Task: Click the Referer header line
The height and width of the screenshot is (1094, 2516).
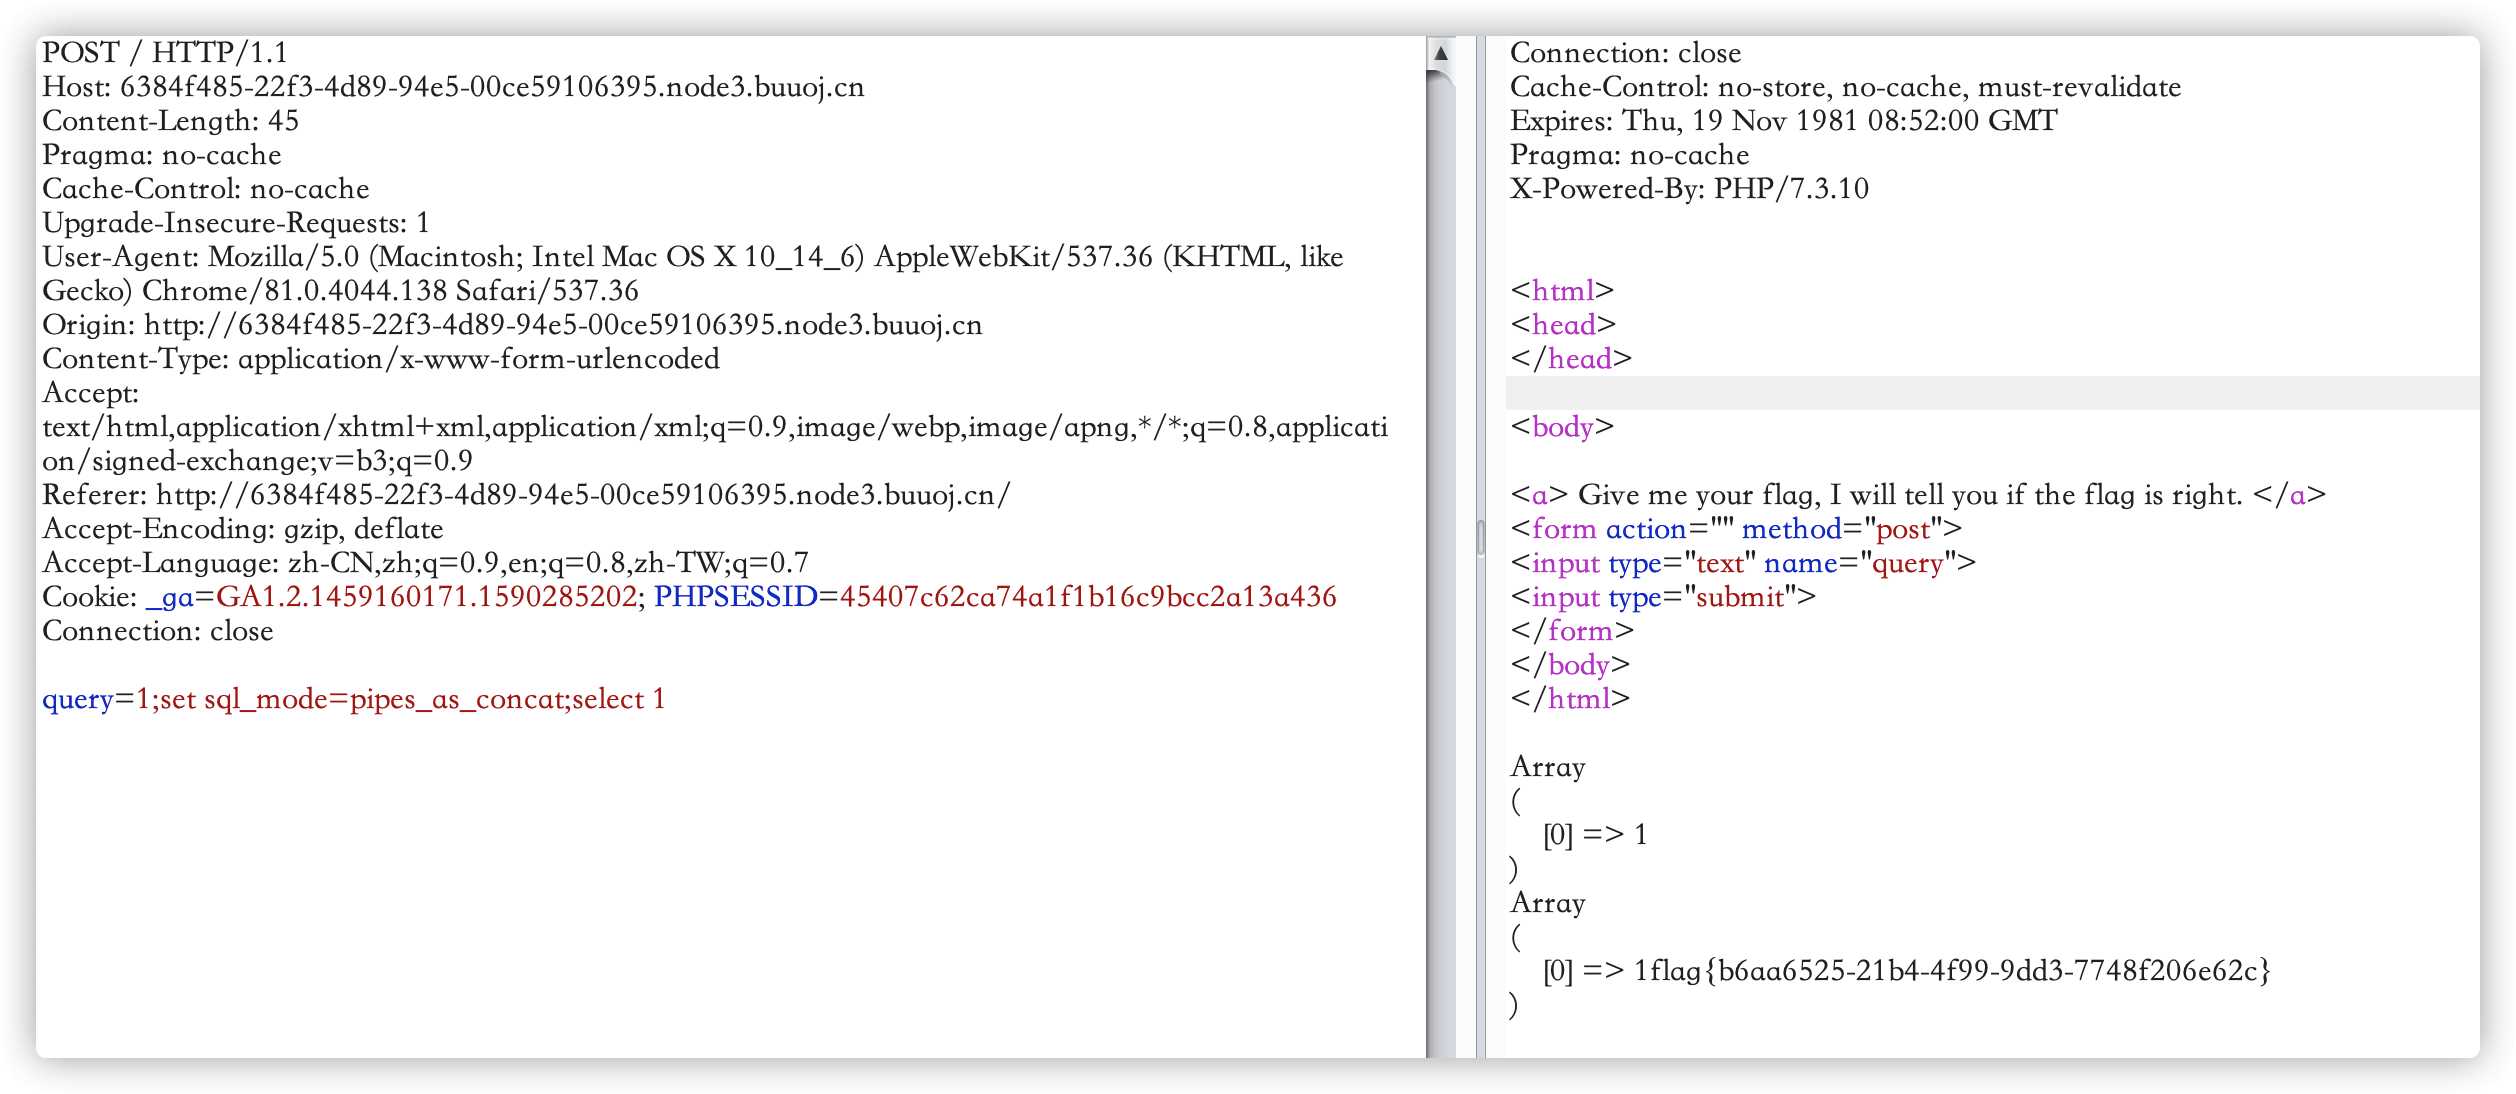Action: click(x=526, y=495)
